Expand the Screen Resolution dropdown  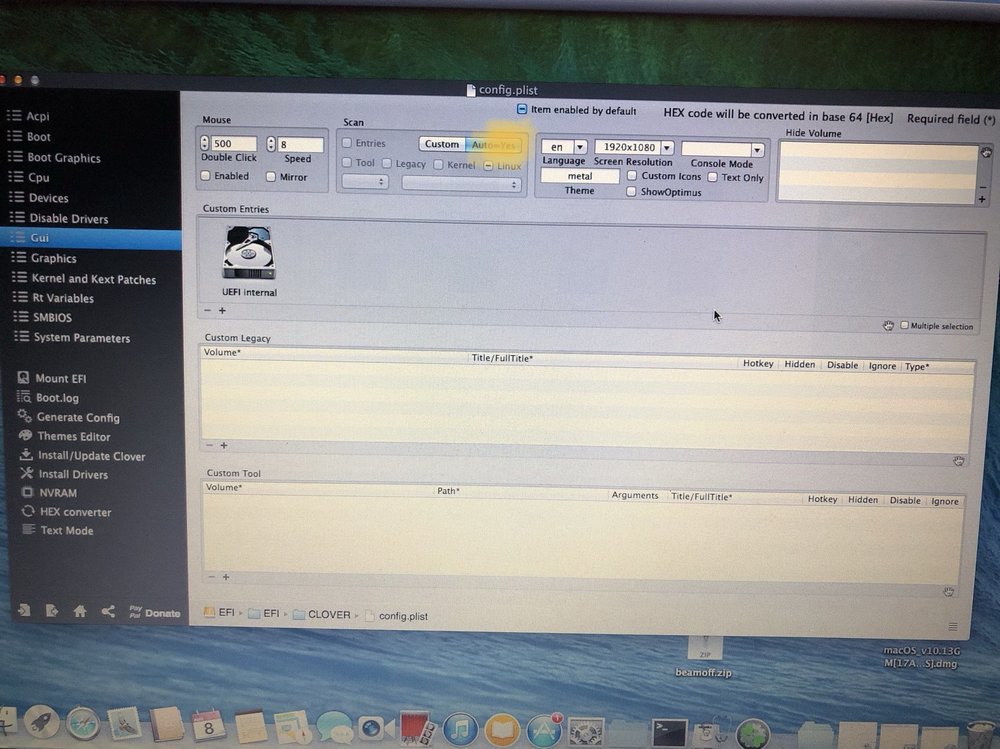(635, 147)
